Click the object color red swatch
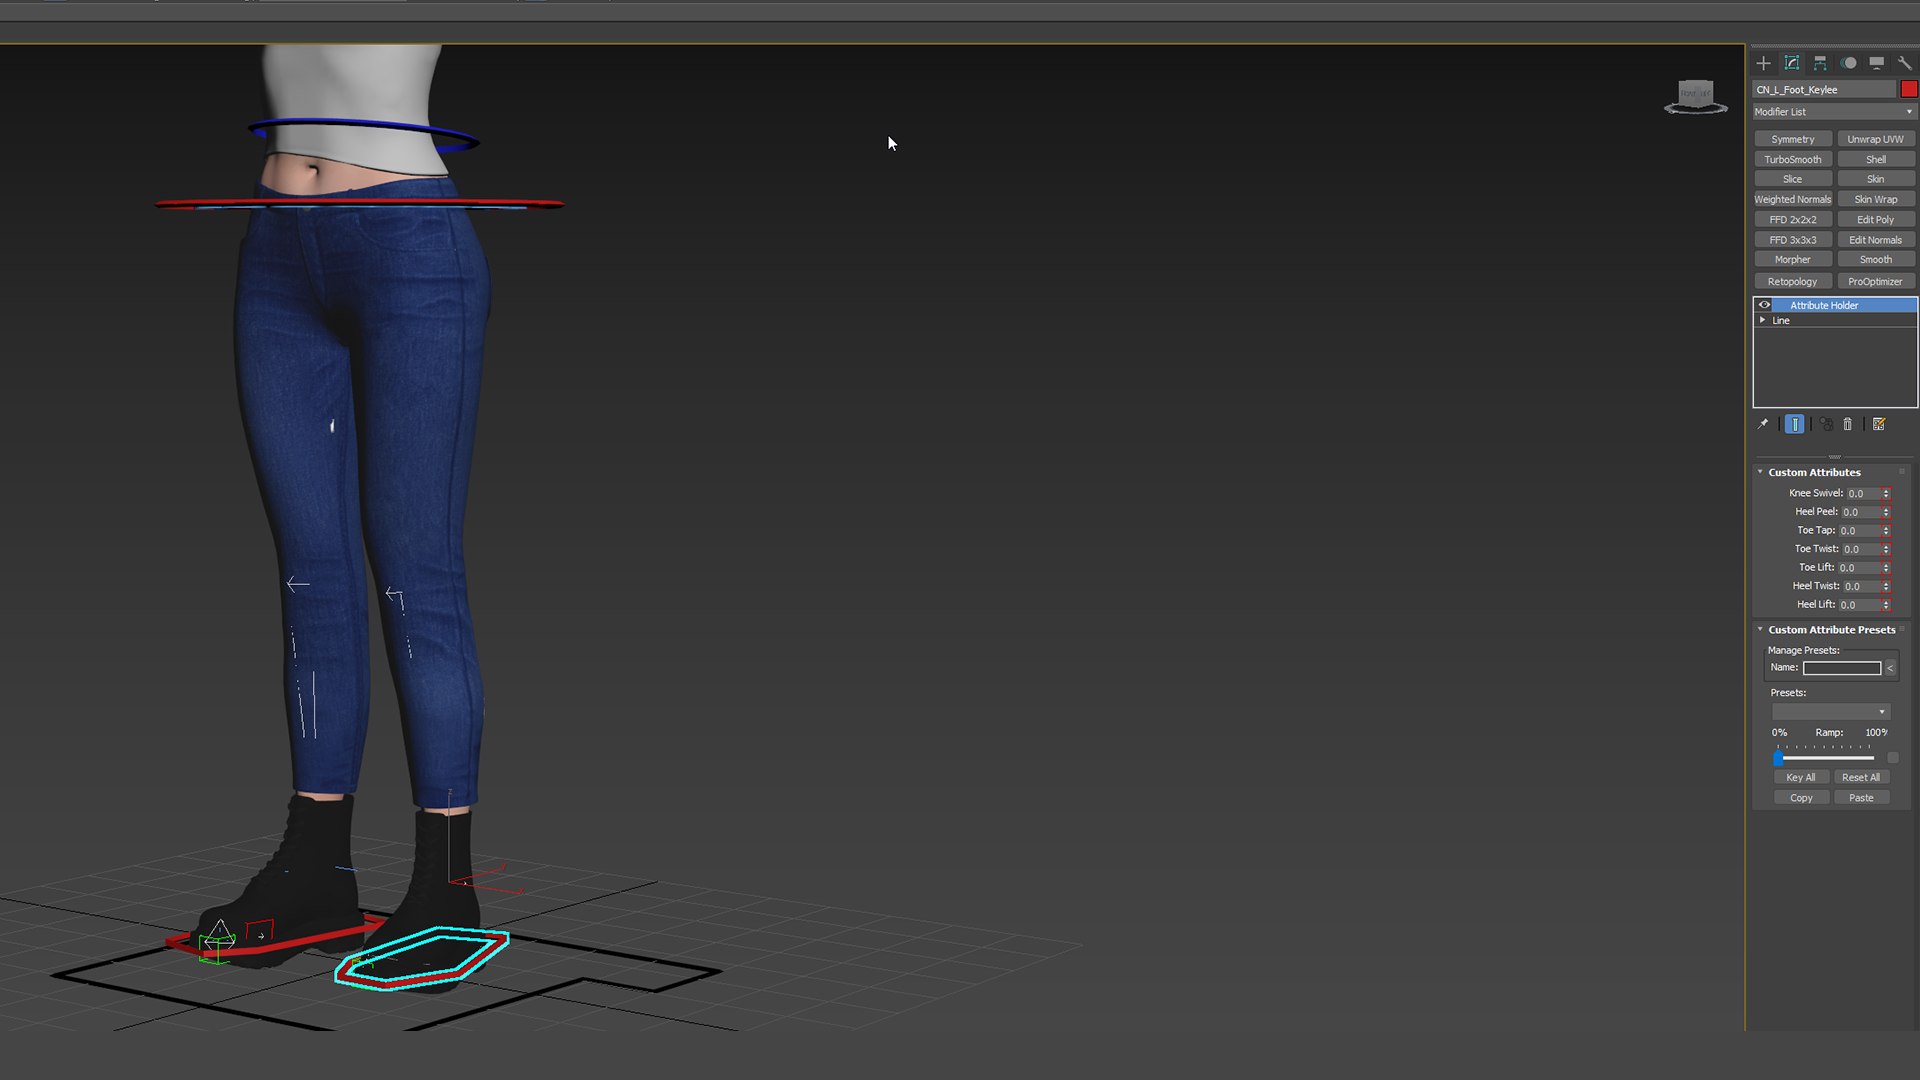The height and width of the screenshot is (1080, 1920). pyautogui.click(x=1909, y=89)
